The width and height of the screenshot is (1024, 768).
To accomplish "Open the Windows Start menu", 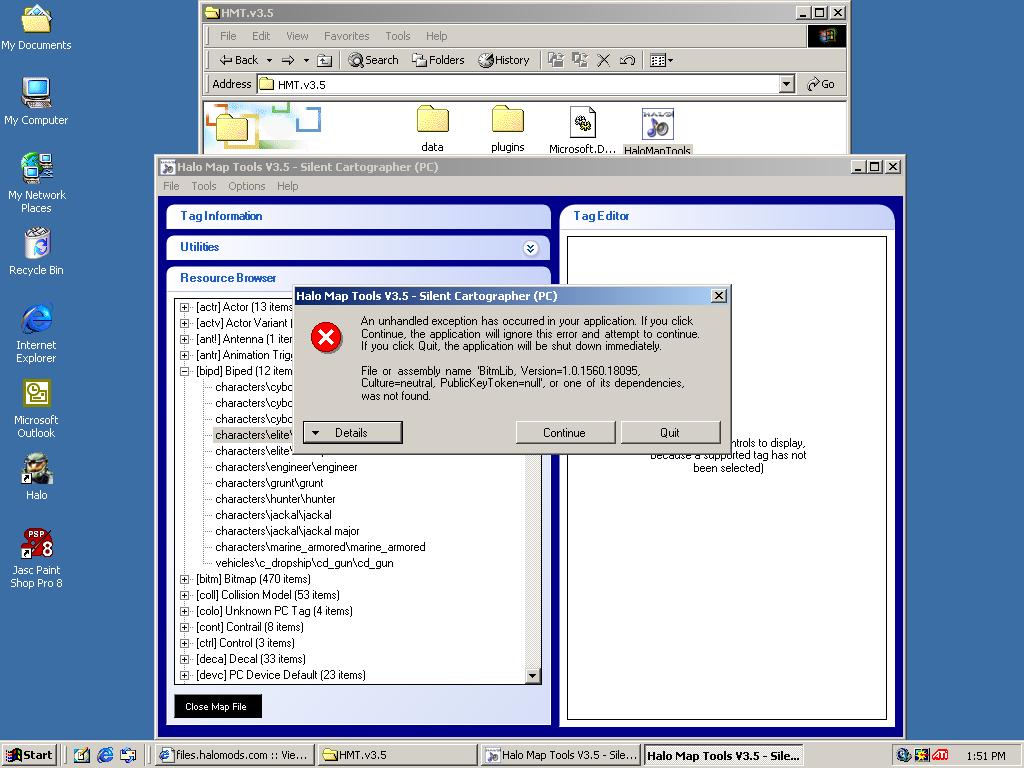I will click(29, 755).
